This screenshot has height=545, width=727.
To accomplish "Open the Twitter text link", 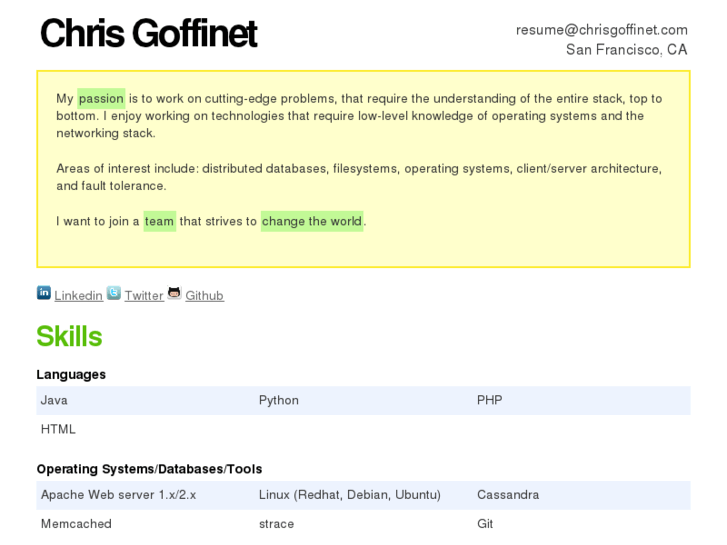I will click(144, 296).
